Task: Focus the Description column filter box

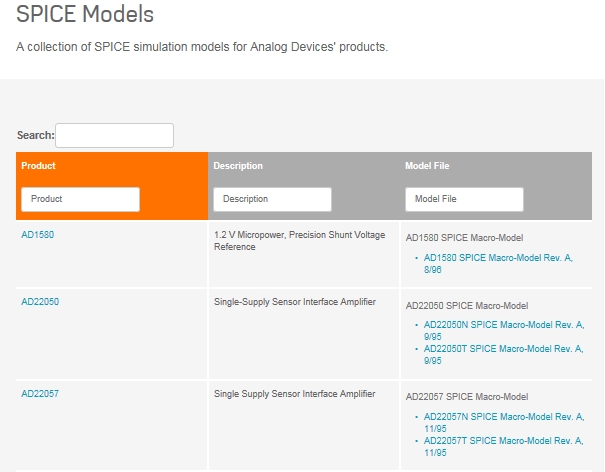Action: click(x=272, y=199)
